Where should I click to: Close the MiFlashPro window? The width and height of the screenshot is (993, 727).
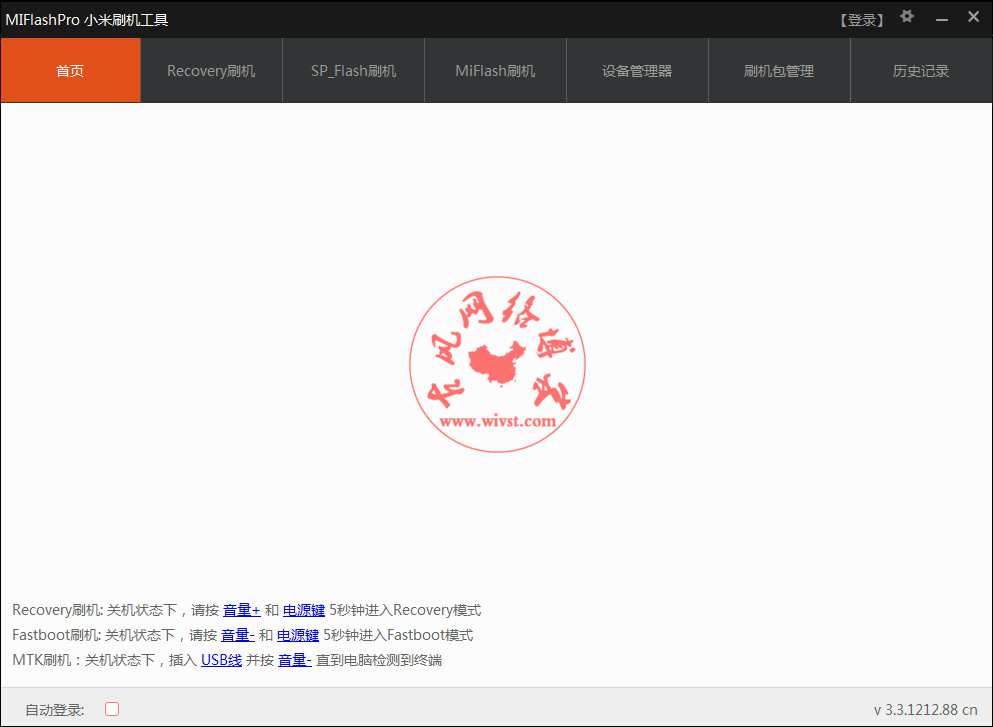973,17
